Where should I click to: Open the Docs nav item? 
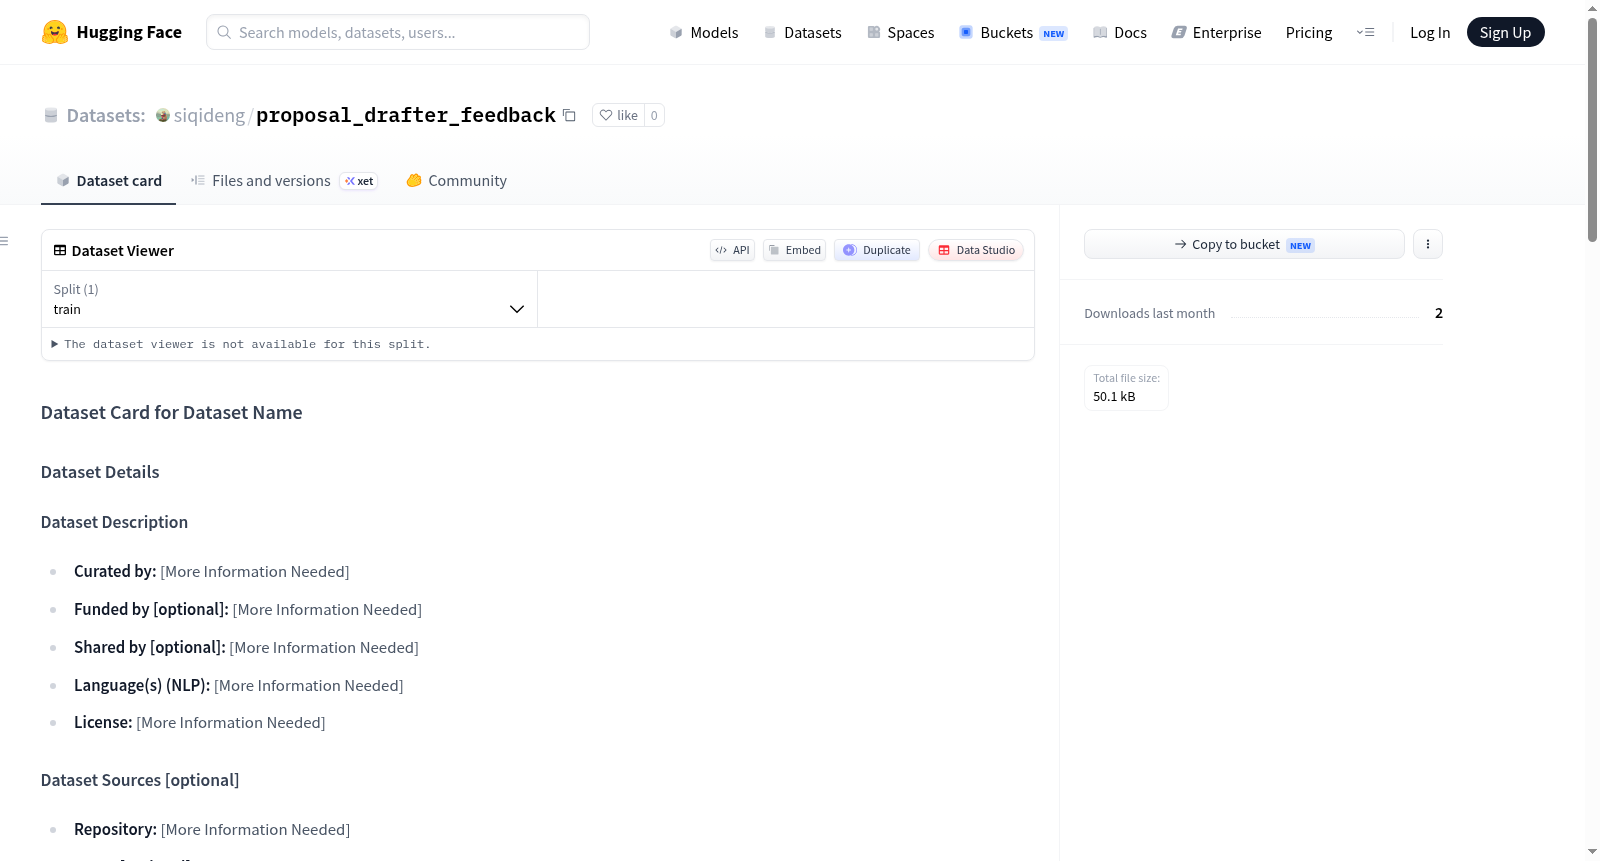coord(1120,33)
